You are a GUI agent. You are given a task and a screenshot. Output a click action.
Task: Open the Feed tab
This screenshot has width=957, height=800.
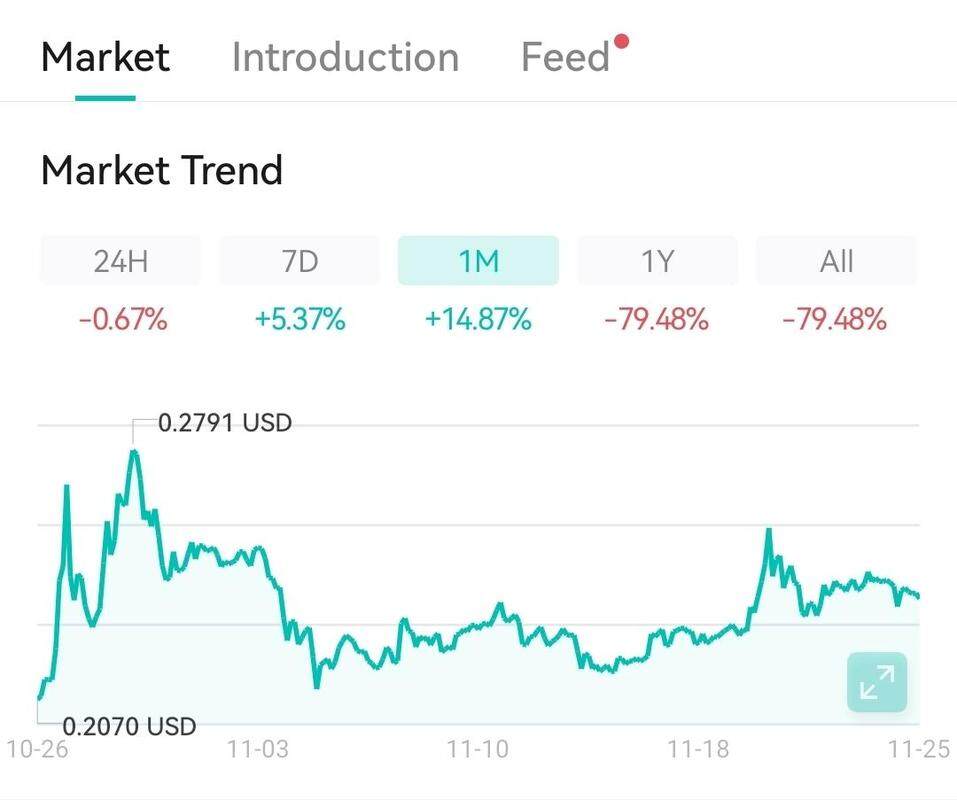pyautogui.click(x=565, y=57)
